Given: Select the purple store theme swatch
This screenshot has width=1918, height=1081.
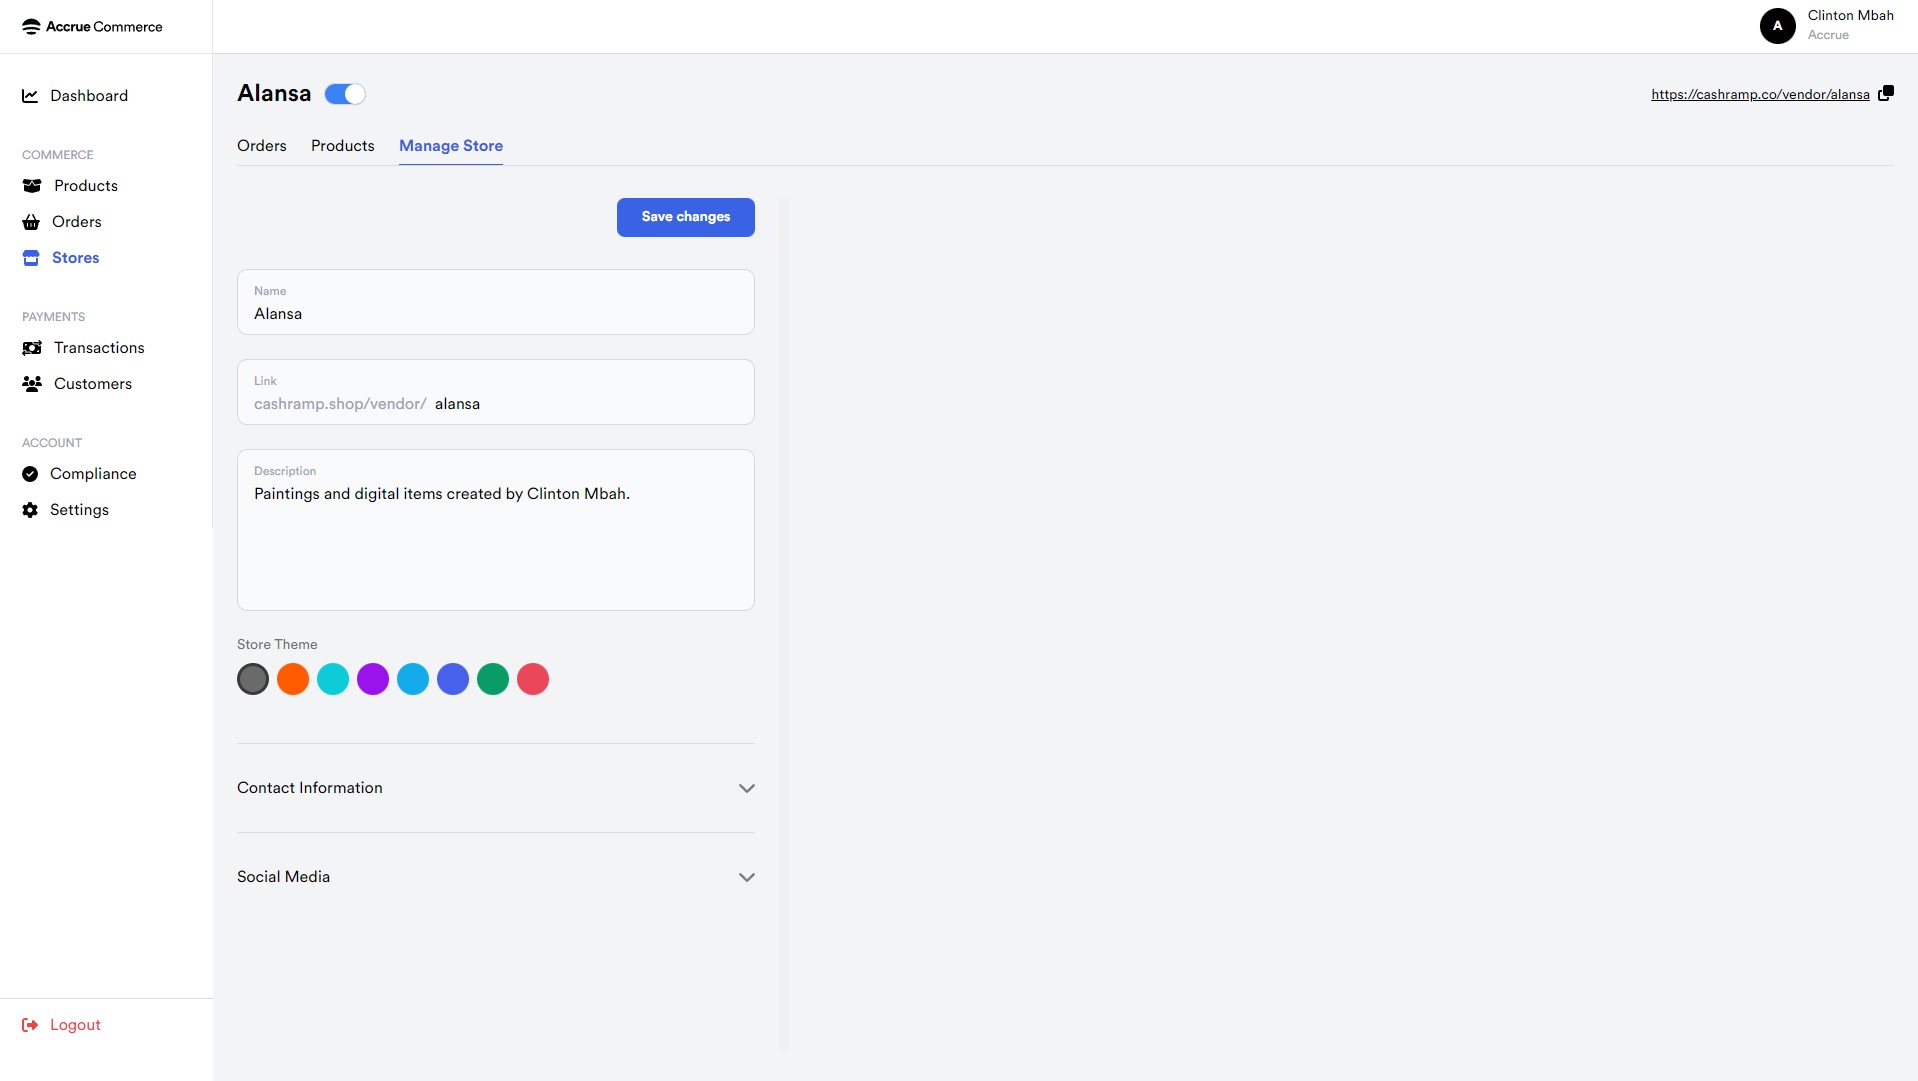Looking at the screenshot, I should click(x=372, y=679).
